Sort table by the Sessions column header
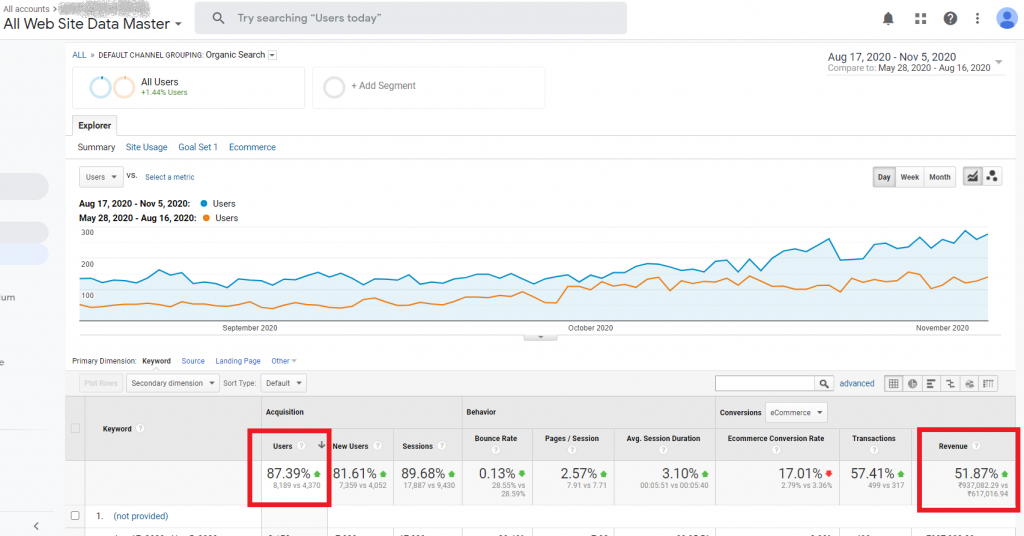 (x=417, y=446)
